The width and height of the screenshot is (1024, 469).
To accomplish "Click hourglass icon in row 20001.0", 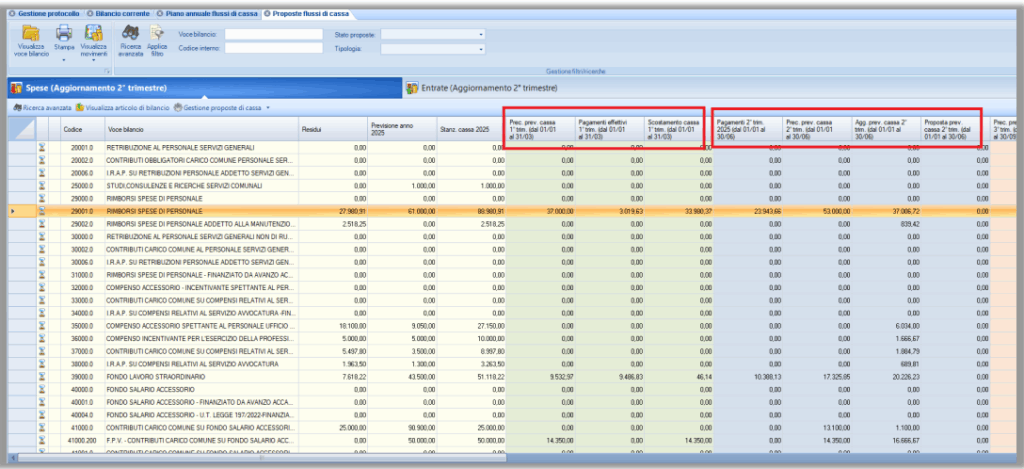I will 43,147.
